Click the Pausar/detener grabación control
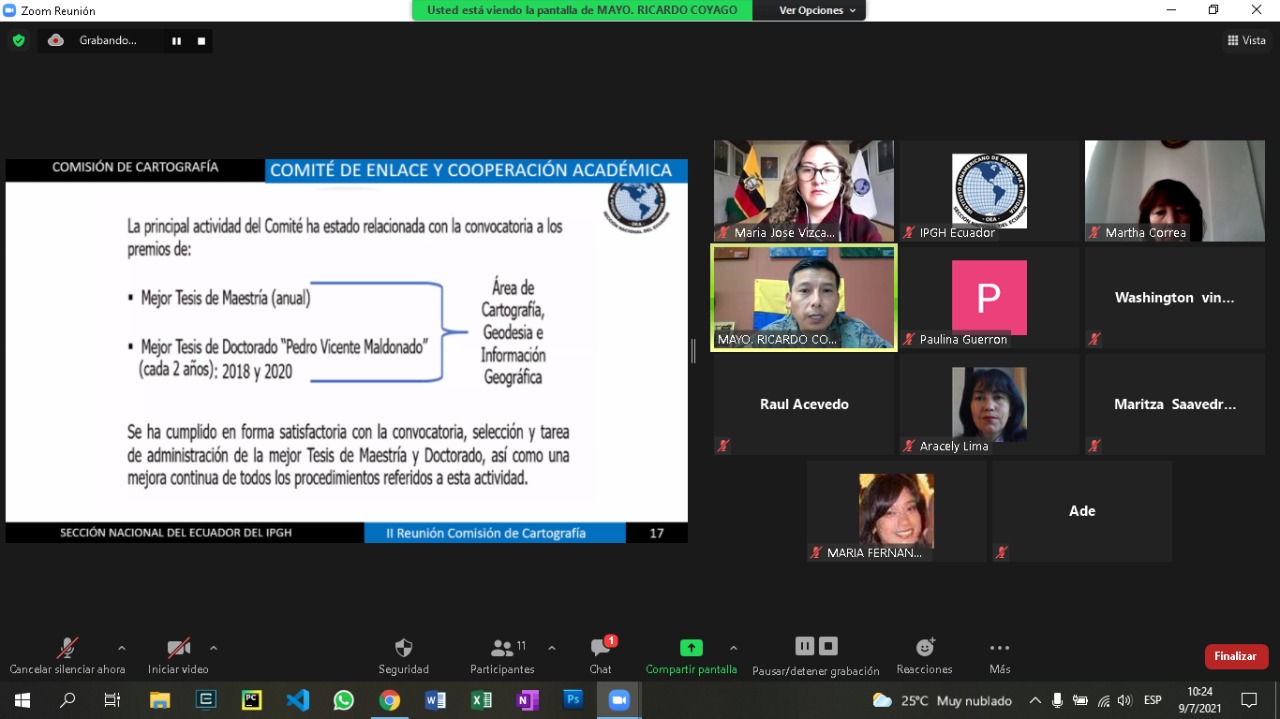The width and height of the screenshot is (1280, 719). (x=815, y=656)
